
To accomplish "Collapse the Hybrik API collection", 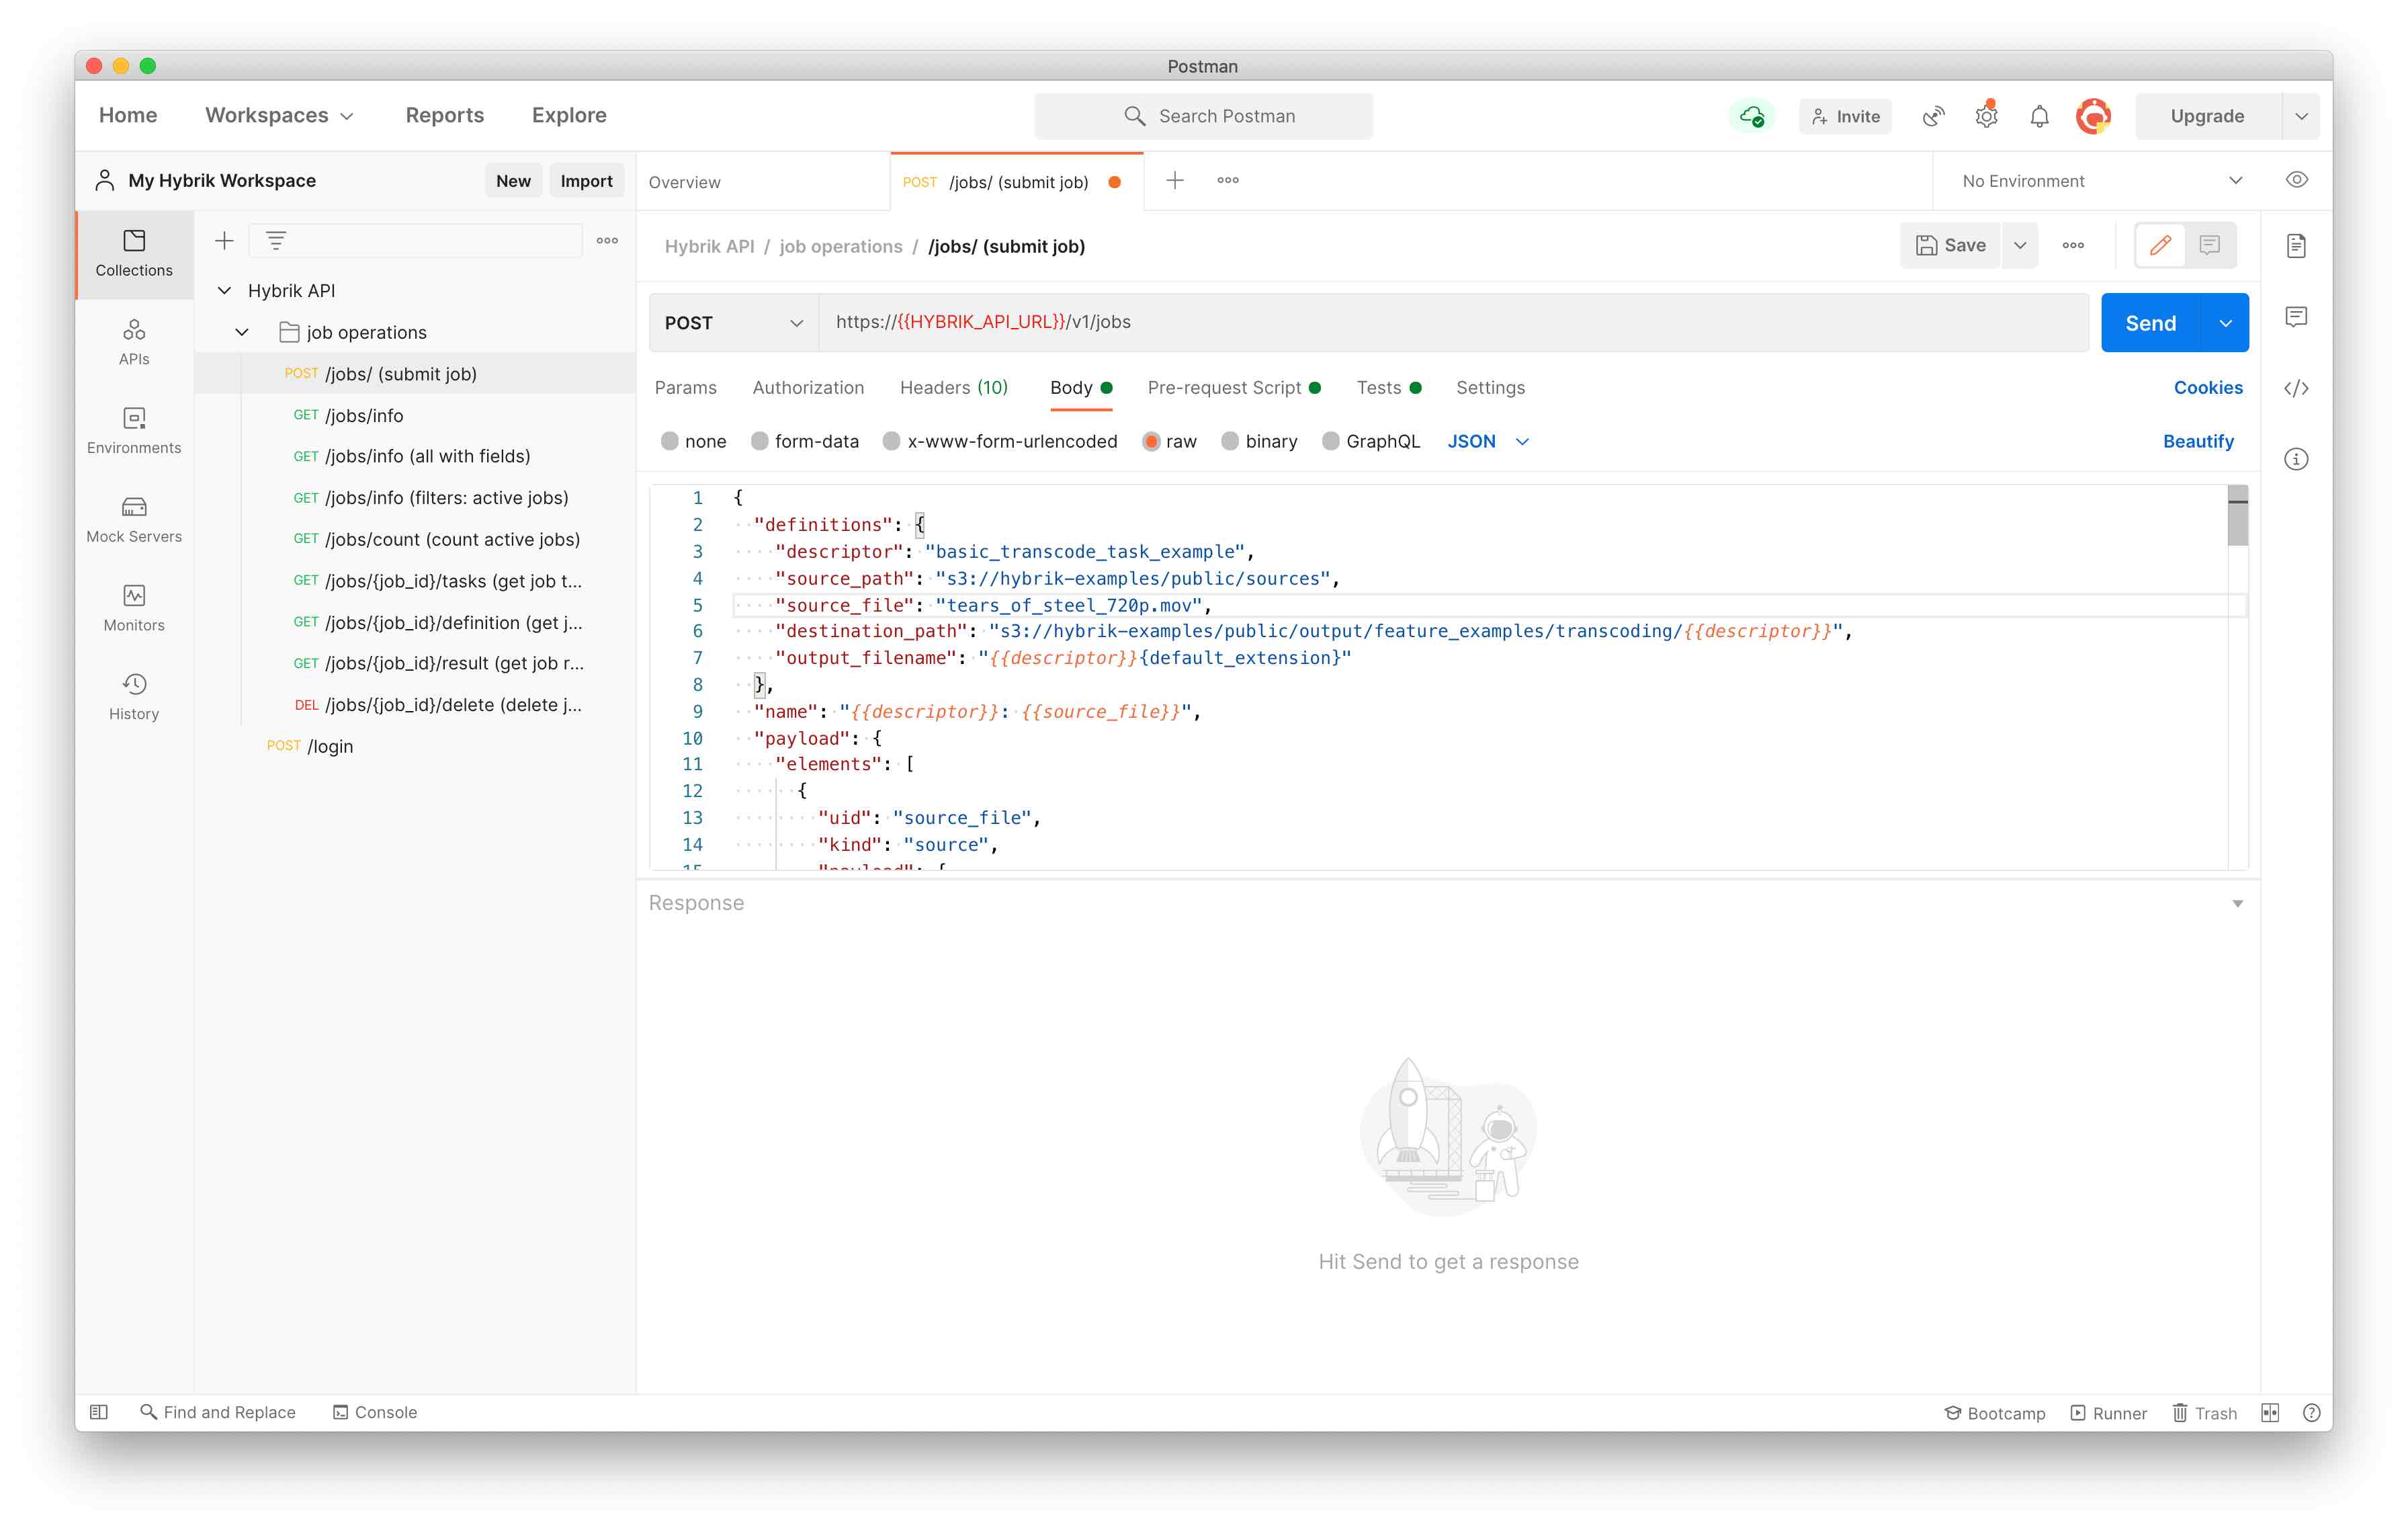I will (x=224, y=290).
